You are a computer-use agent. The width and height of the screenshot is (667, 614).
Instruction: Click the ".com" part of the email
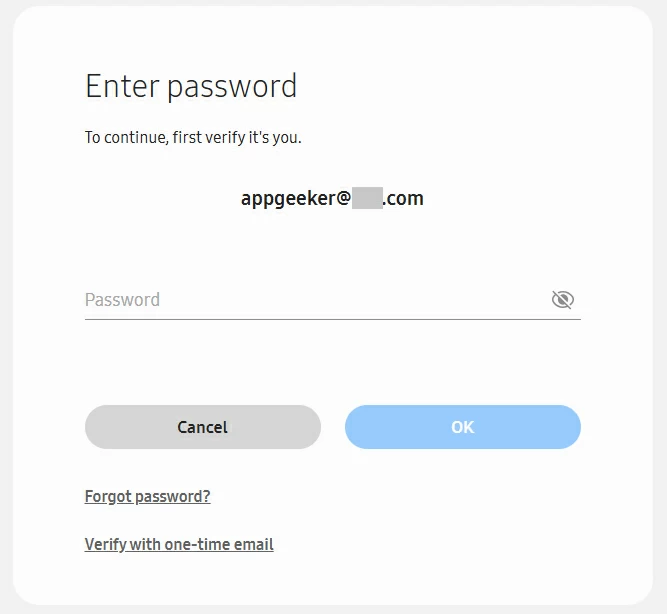tap(404, 198)
